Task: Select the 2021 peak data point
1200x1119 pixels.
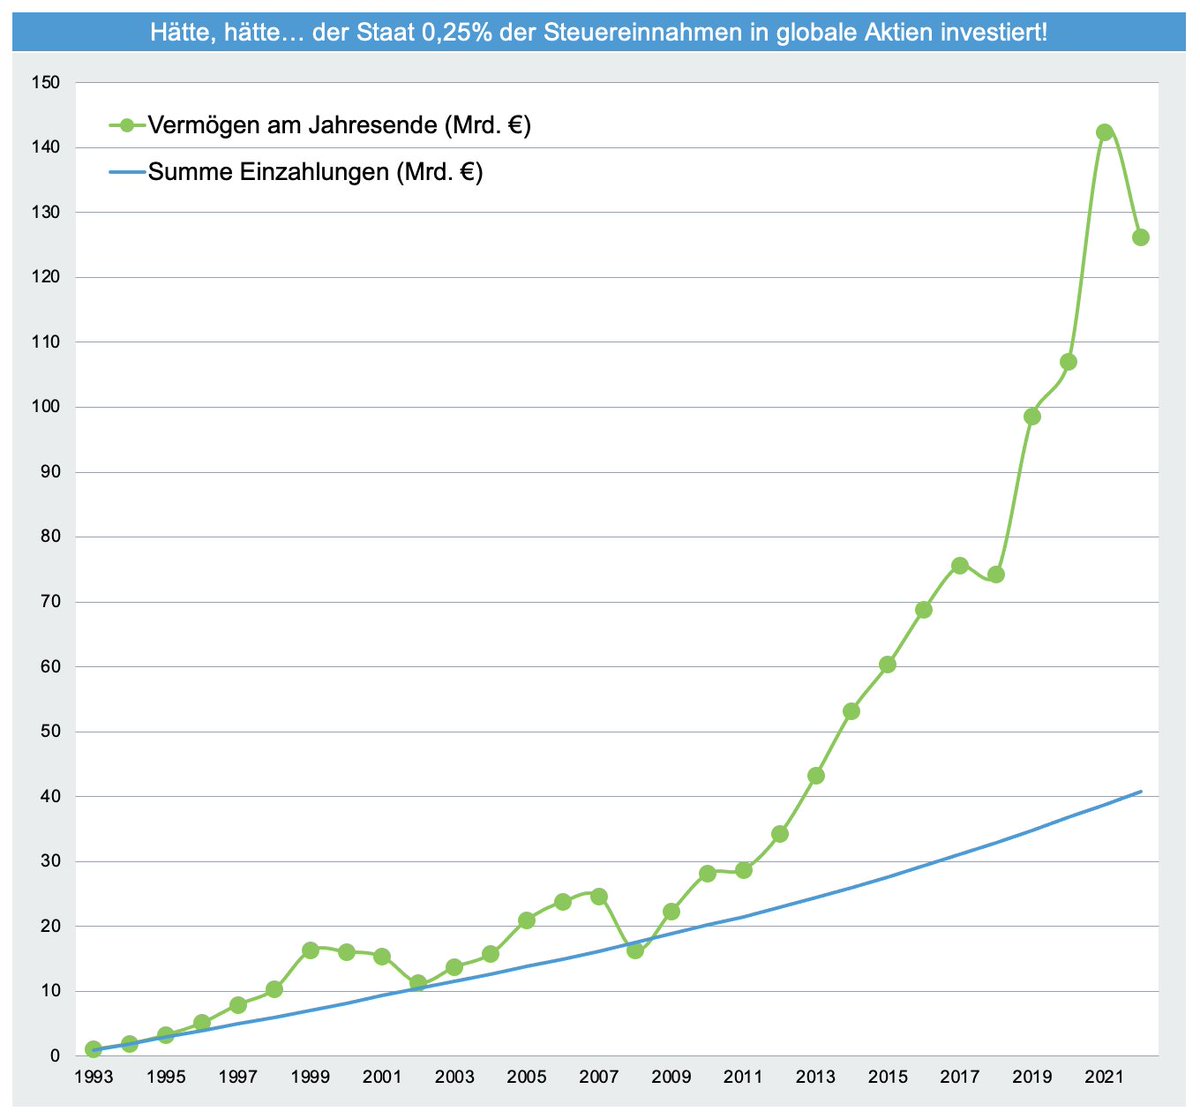Action: click(1104, 131)
